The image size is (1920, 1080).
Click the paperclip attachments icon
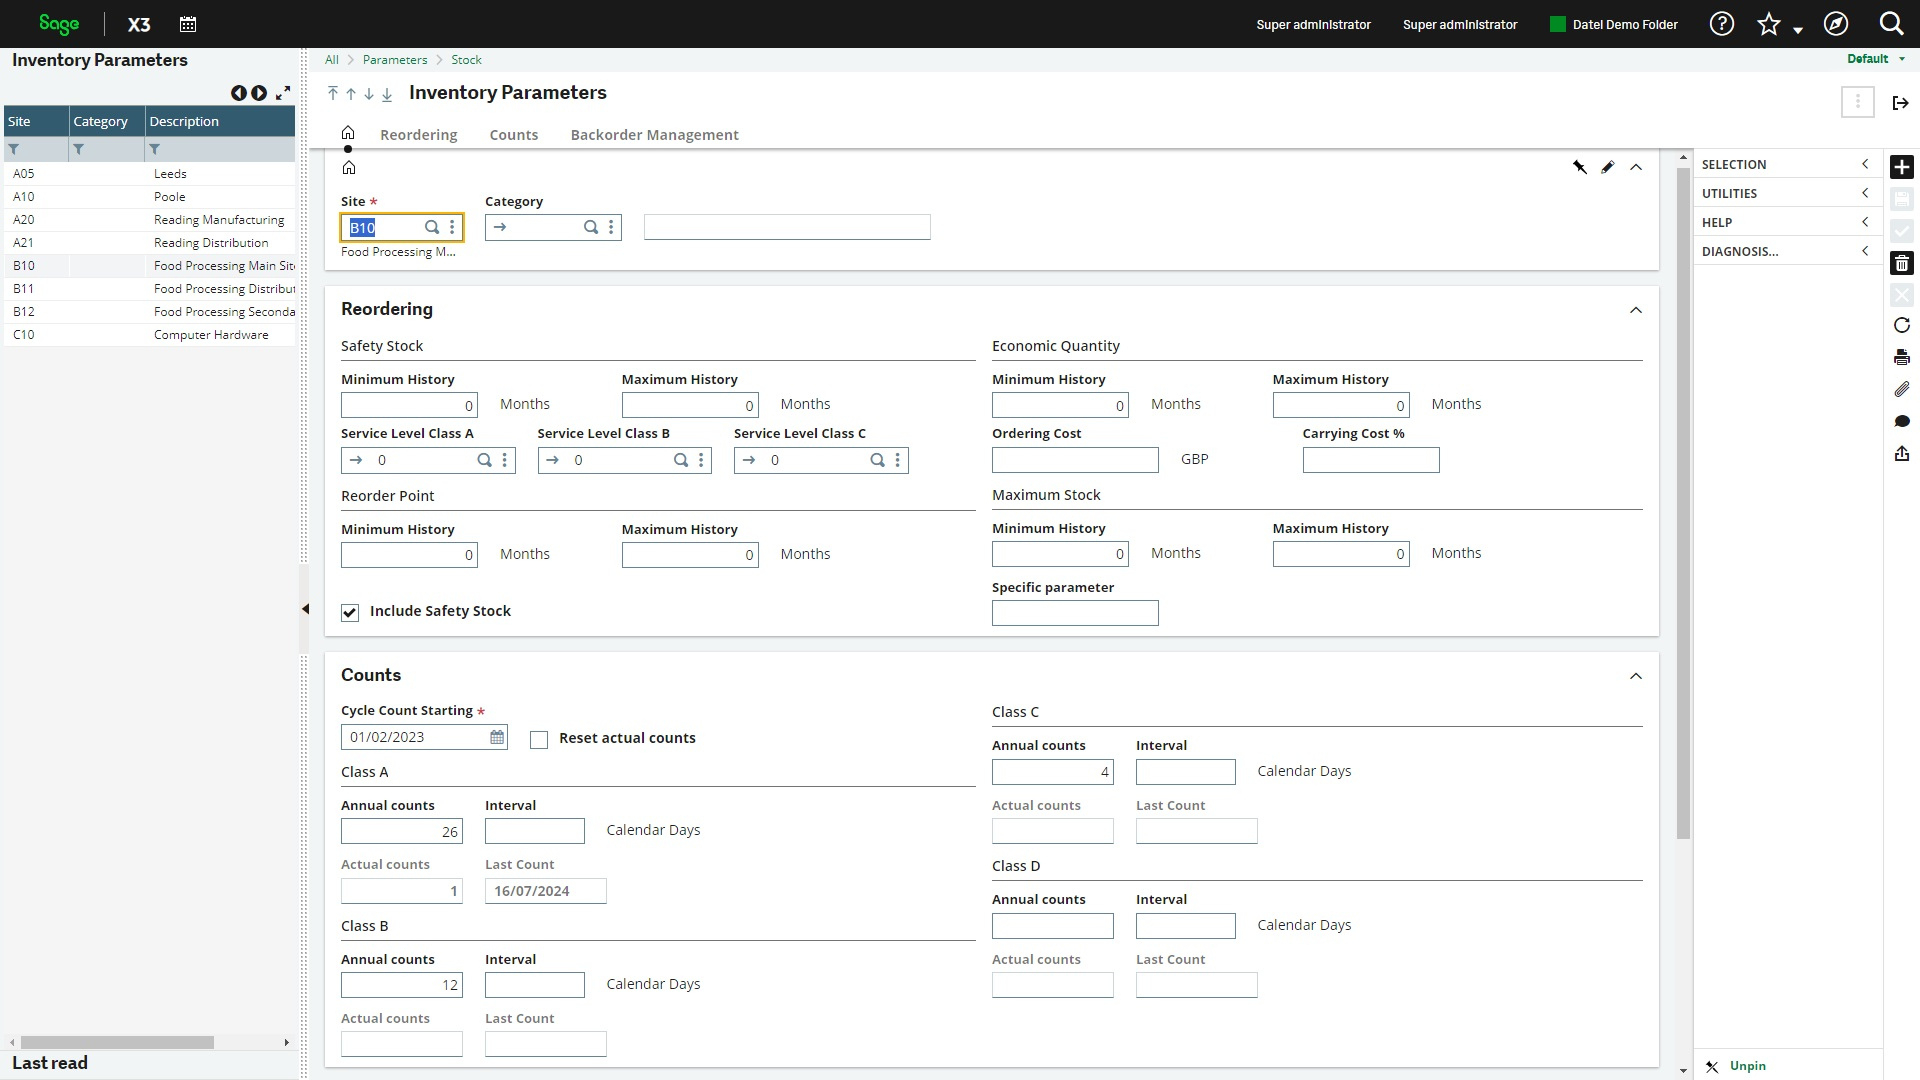[x=1901, y=389]
